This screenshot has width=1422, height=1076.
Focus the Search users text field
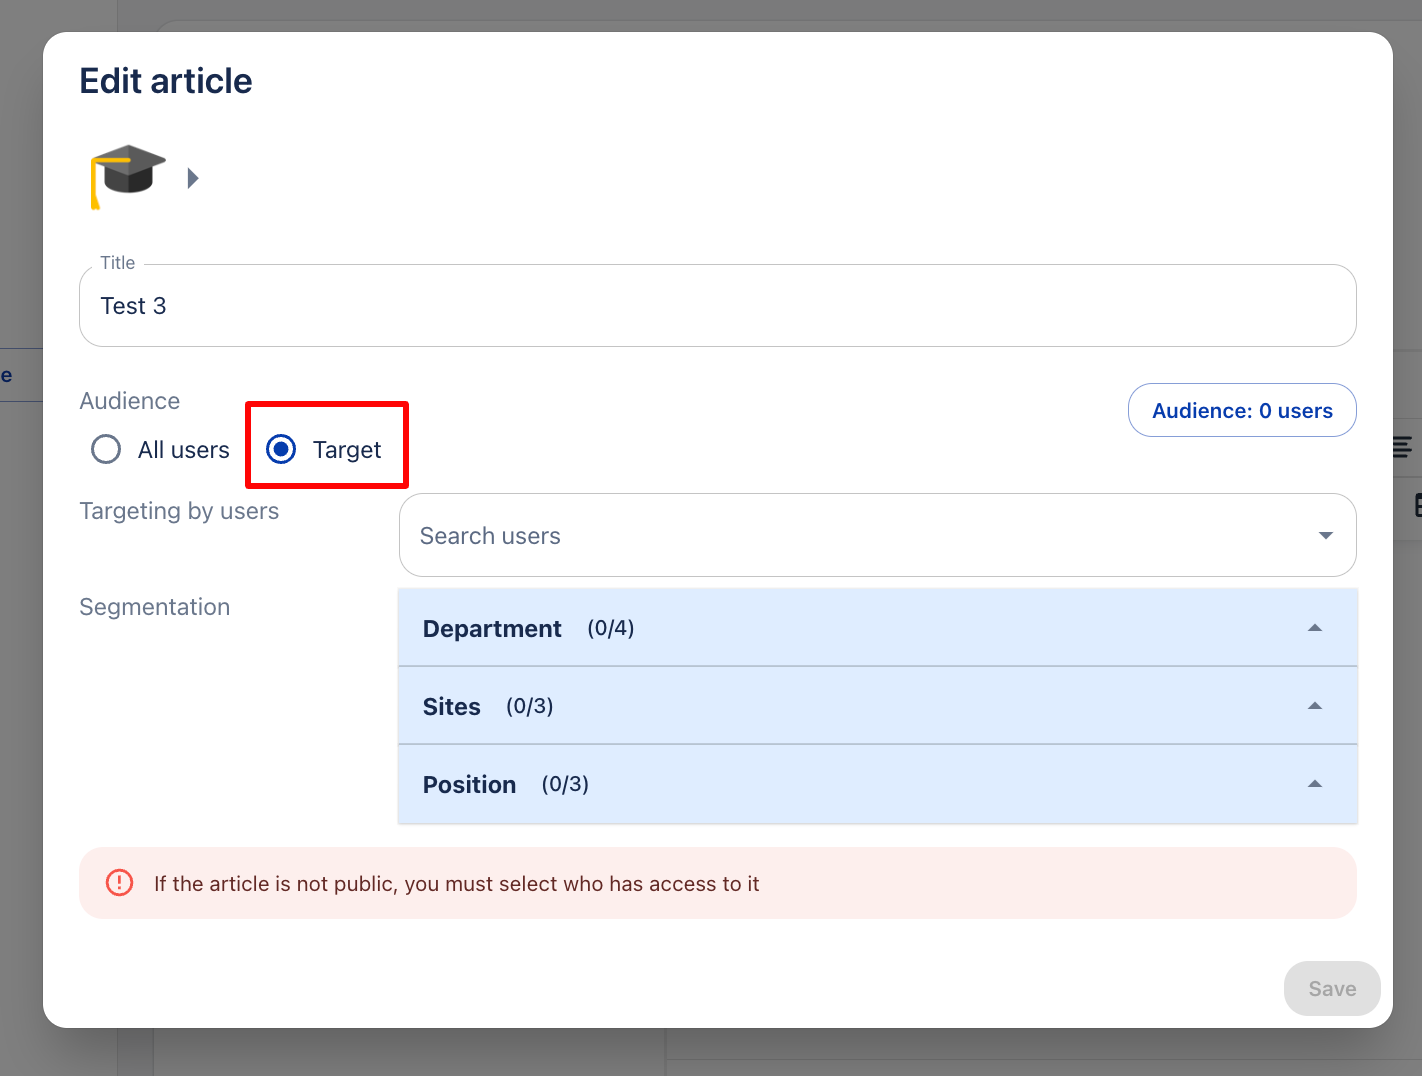[850, 536]
